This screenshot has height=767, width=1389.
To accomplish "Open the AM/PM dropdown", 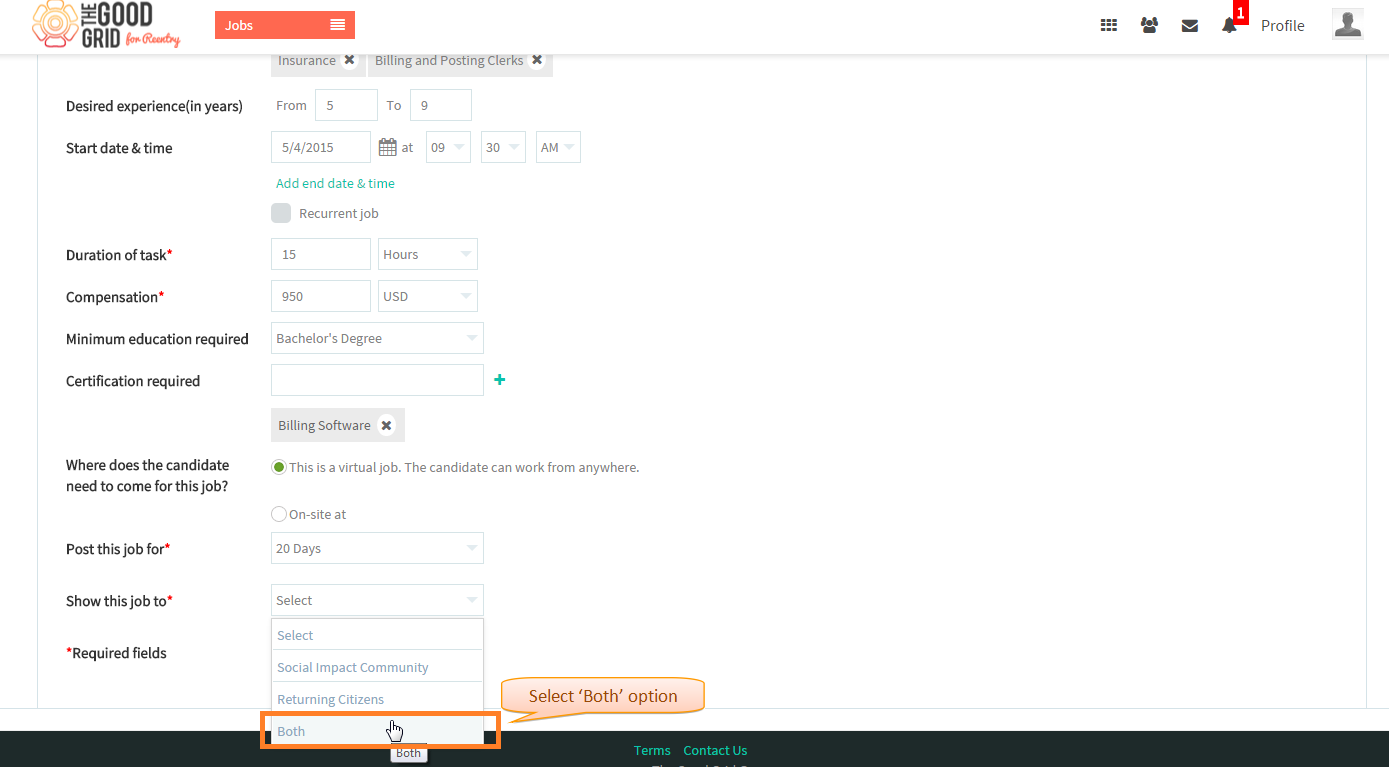I will point(558,147).
